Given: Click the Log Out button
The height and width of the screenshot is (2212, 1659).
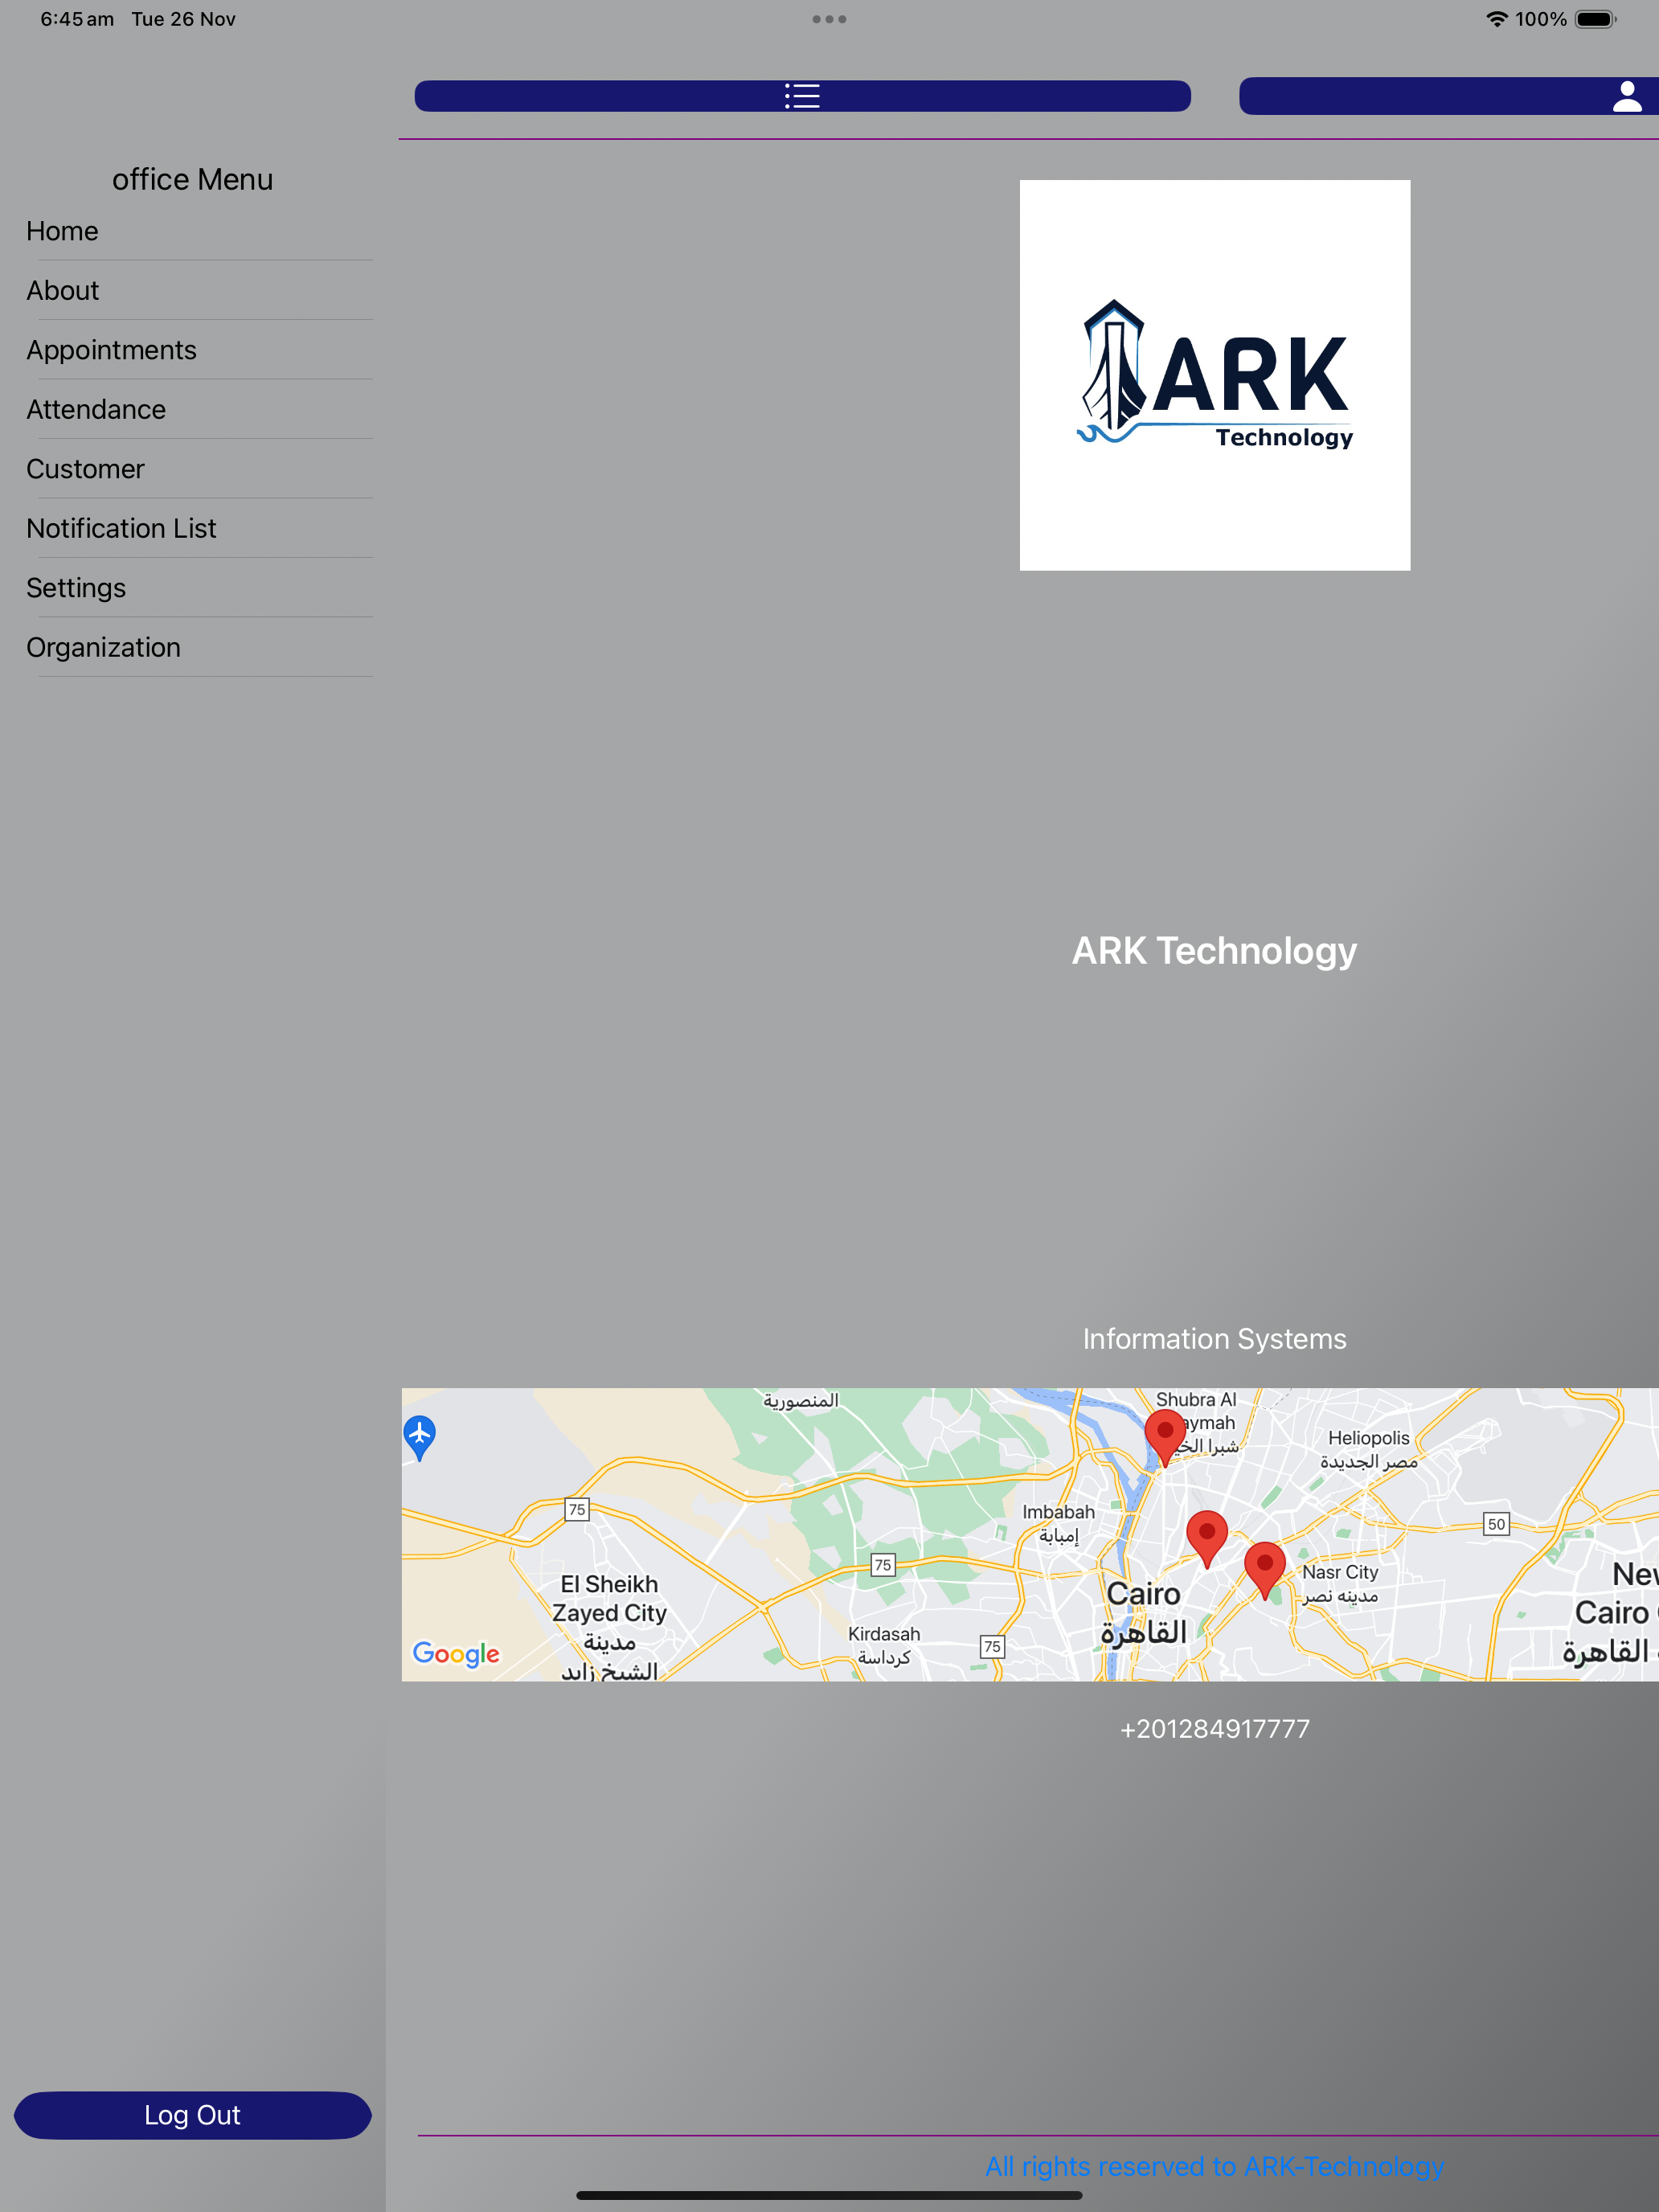Looking at the screenshot, I should click(193, 2115).
